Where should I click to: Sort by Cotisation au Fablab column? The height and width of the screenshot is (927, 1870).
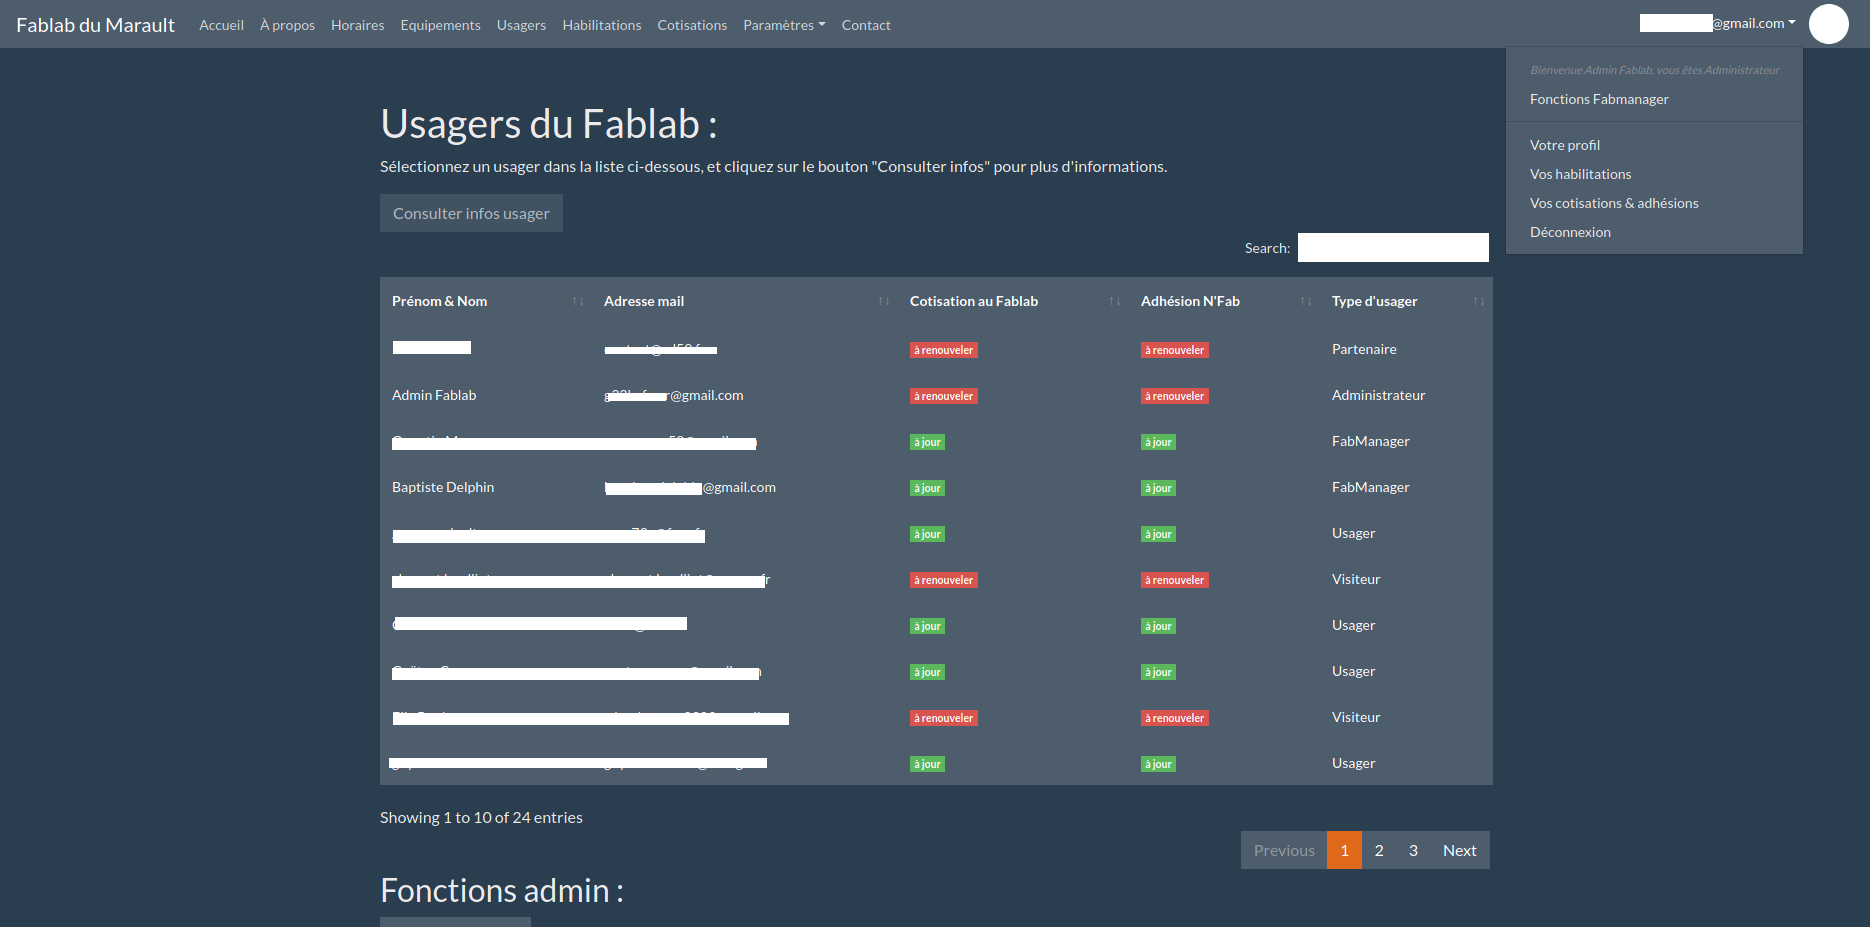pyautogui.click(x=1013, y=301)
